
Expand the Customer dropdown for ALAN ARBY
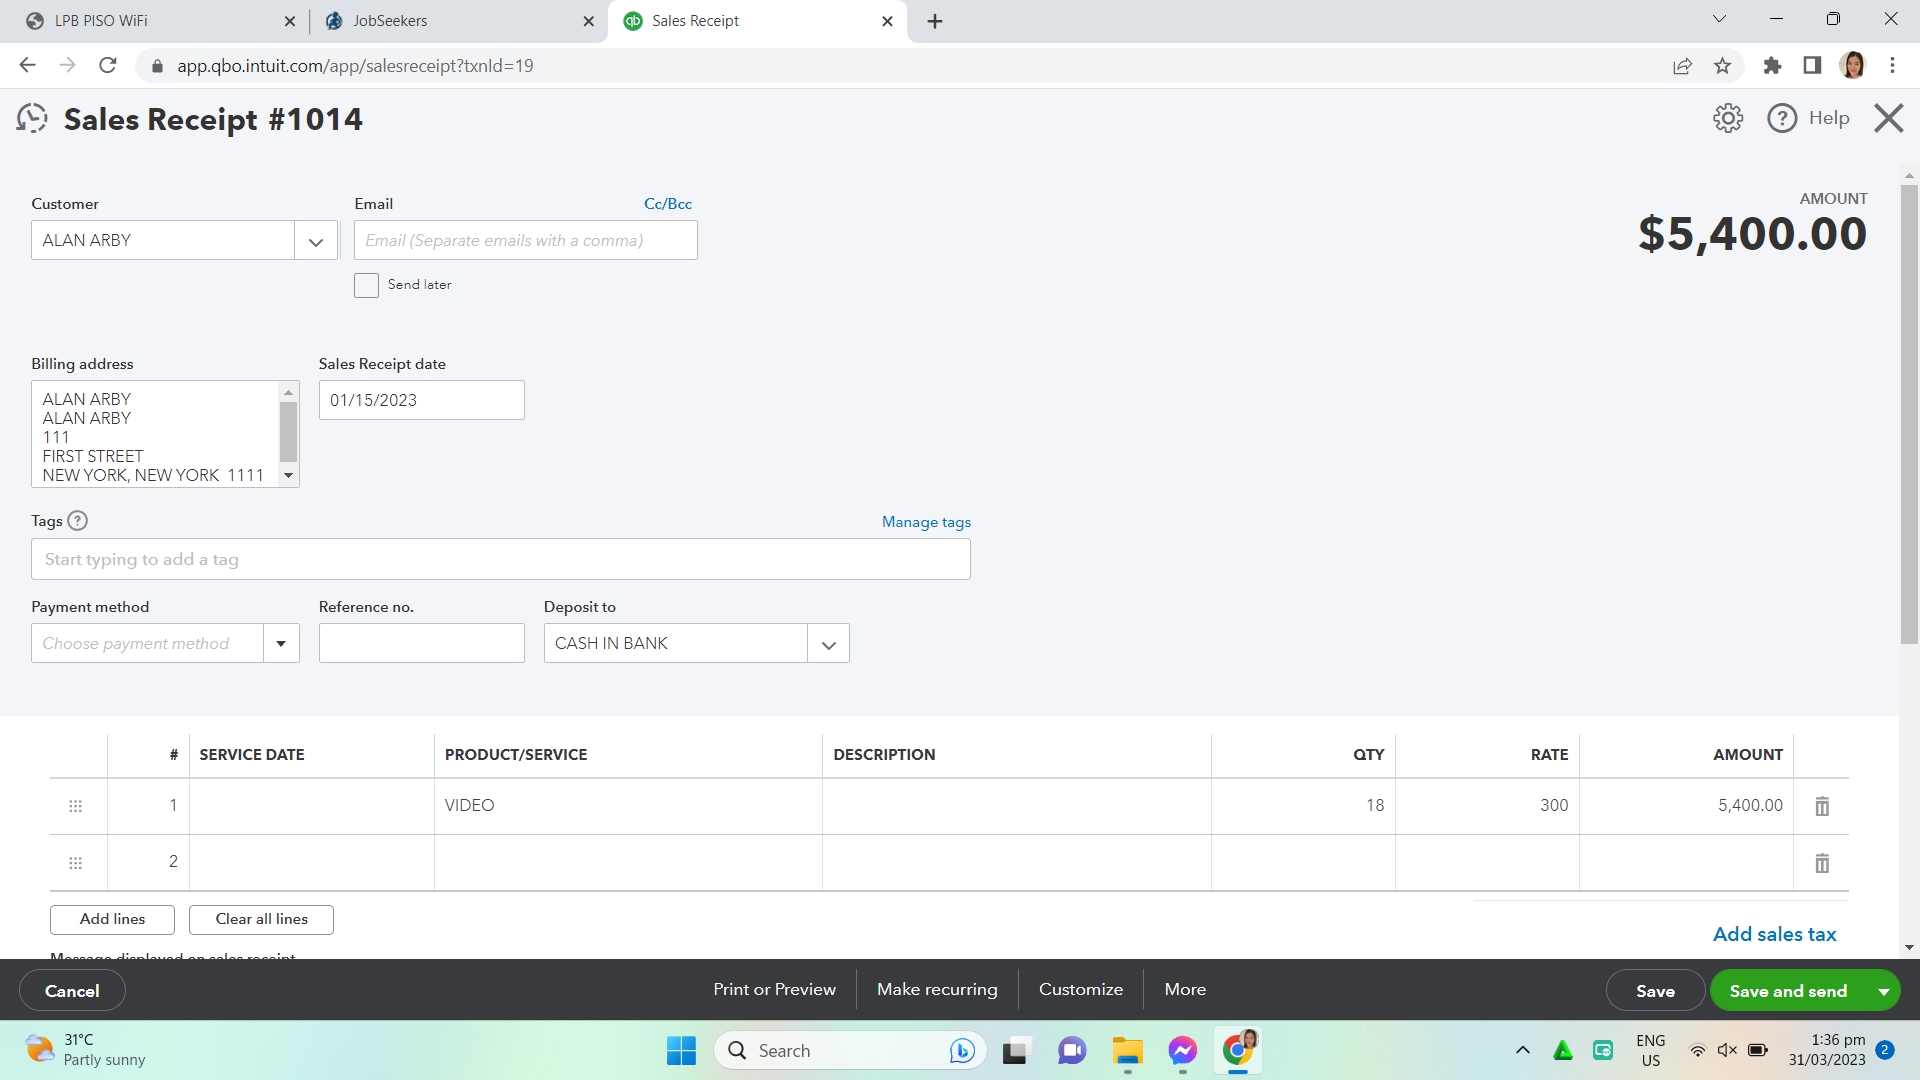coord(316,241)
